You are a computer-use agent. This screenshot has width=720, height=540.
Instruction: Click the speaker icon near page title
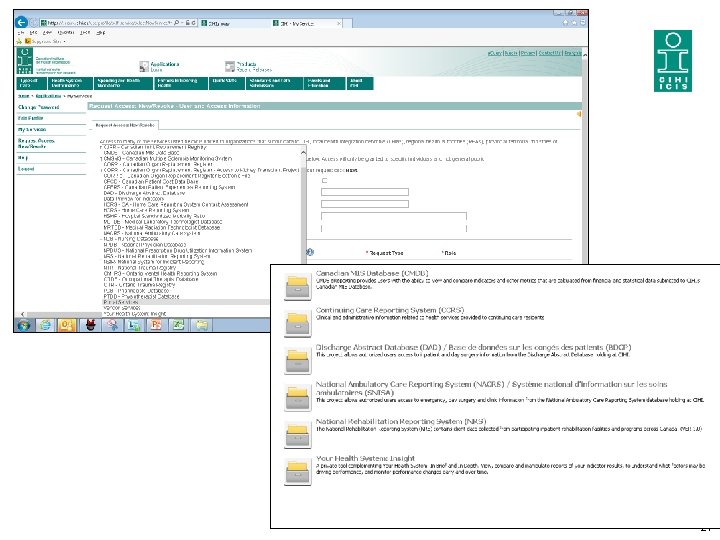pyautogui.click(x=579, y=114)
